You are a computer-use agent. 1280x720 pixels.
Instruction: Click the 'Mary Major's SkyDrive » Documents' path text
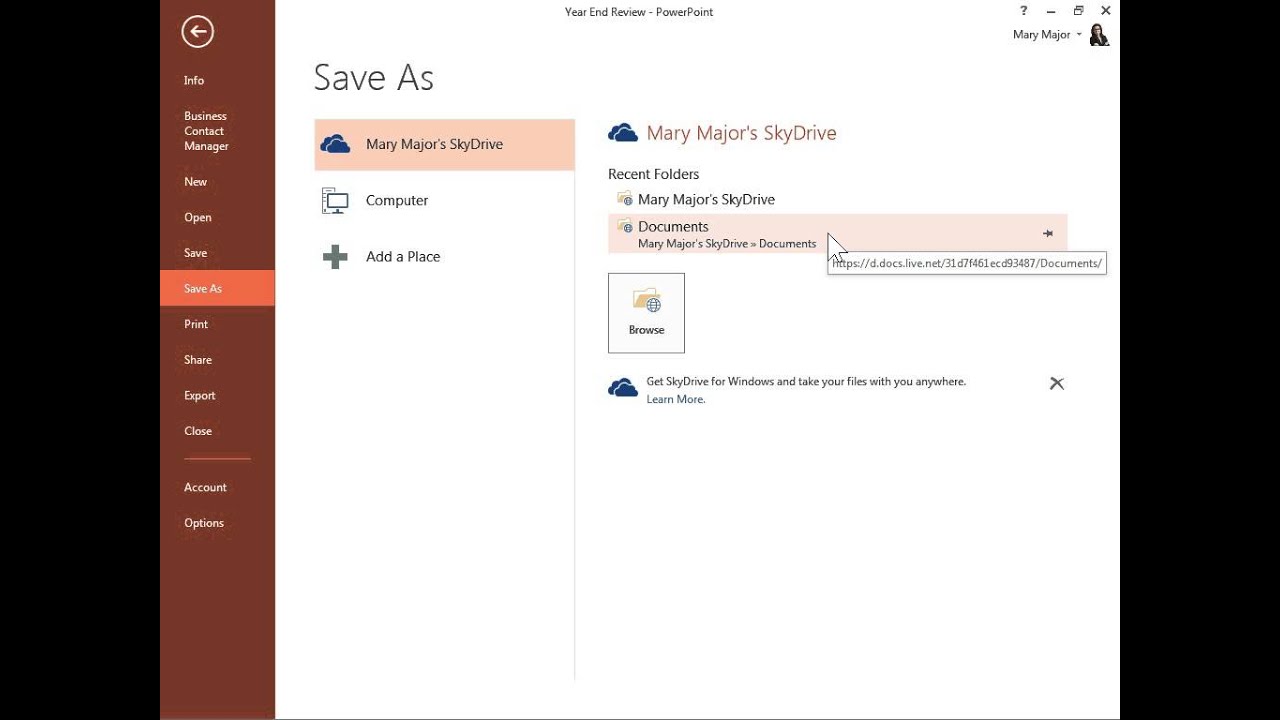click(727, 244)
